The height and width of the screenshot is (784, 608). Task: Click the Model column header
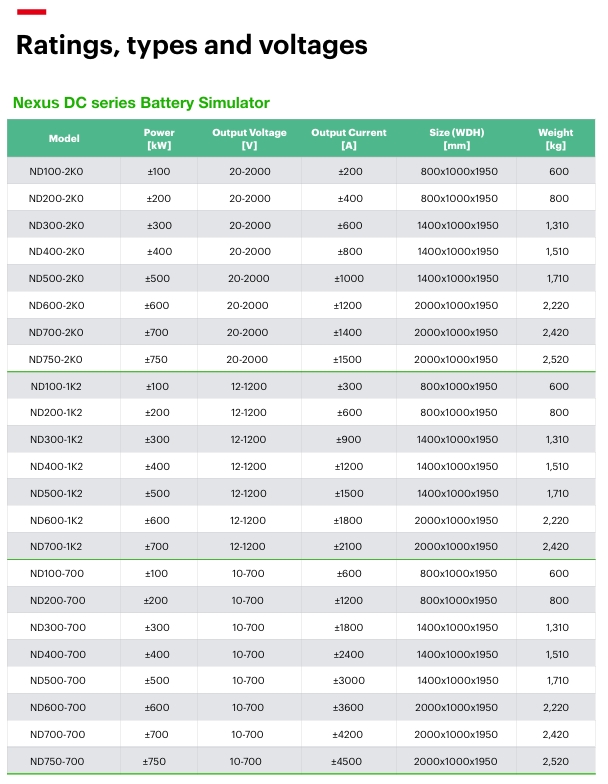64,138
